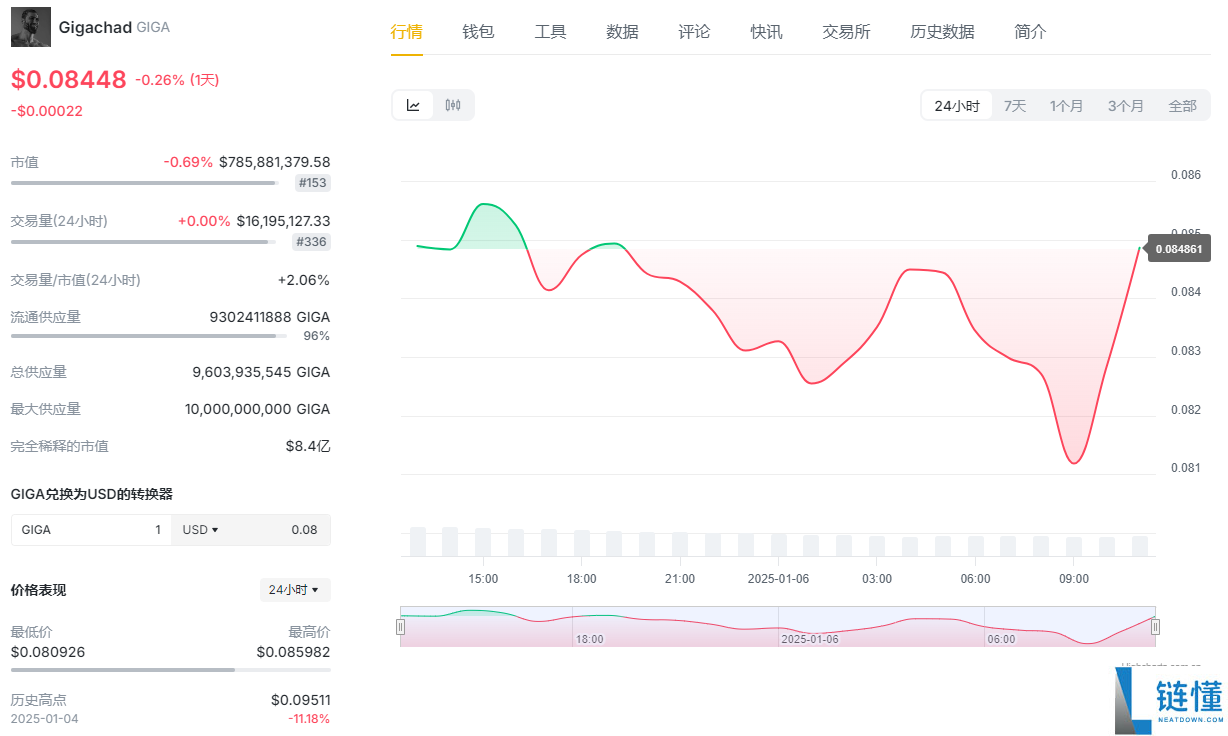
Task: Click the 15:00 axis label
Action: pyautogui.click(x=483, y=579)
